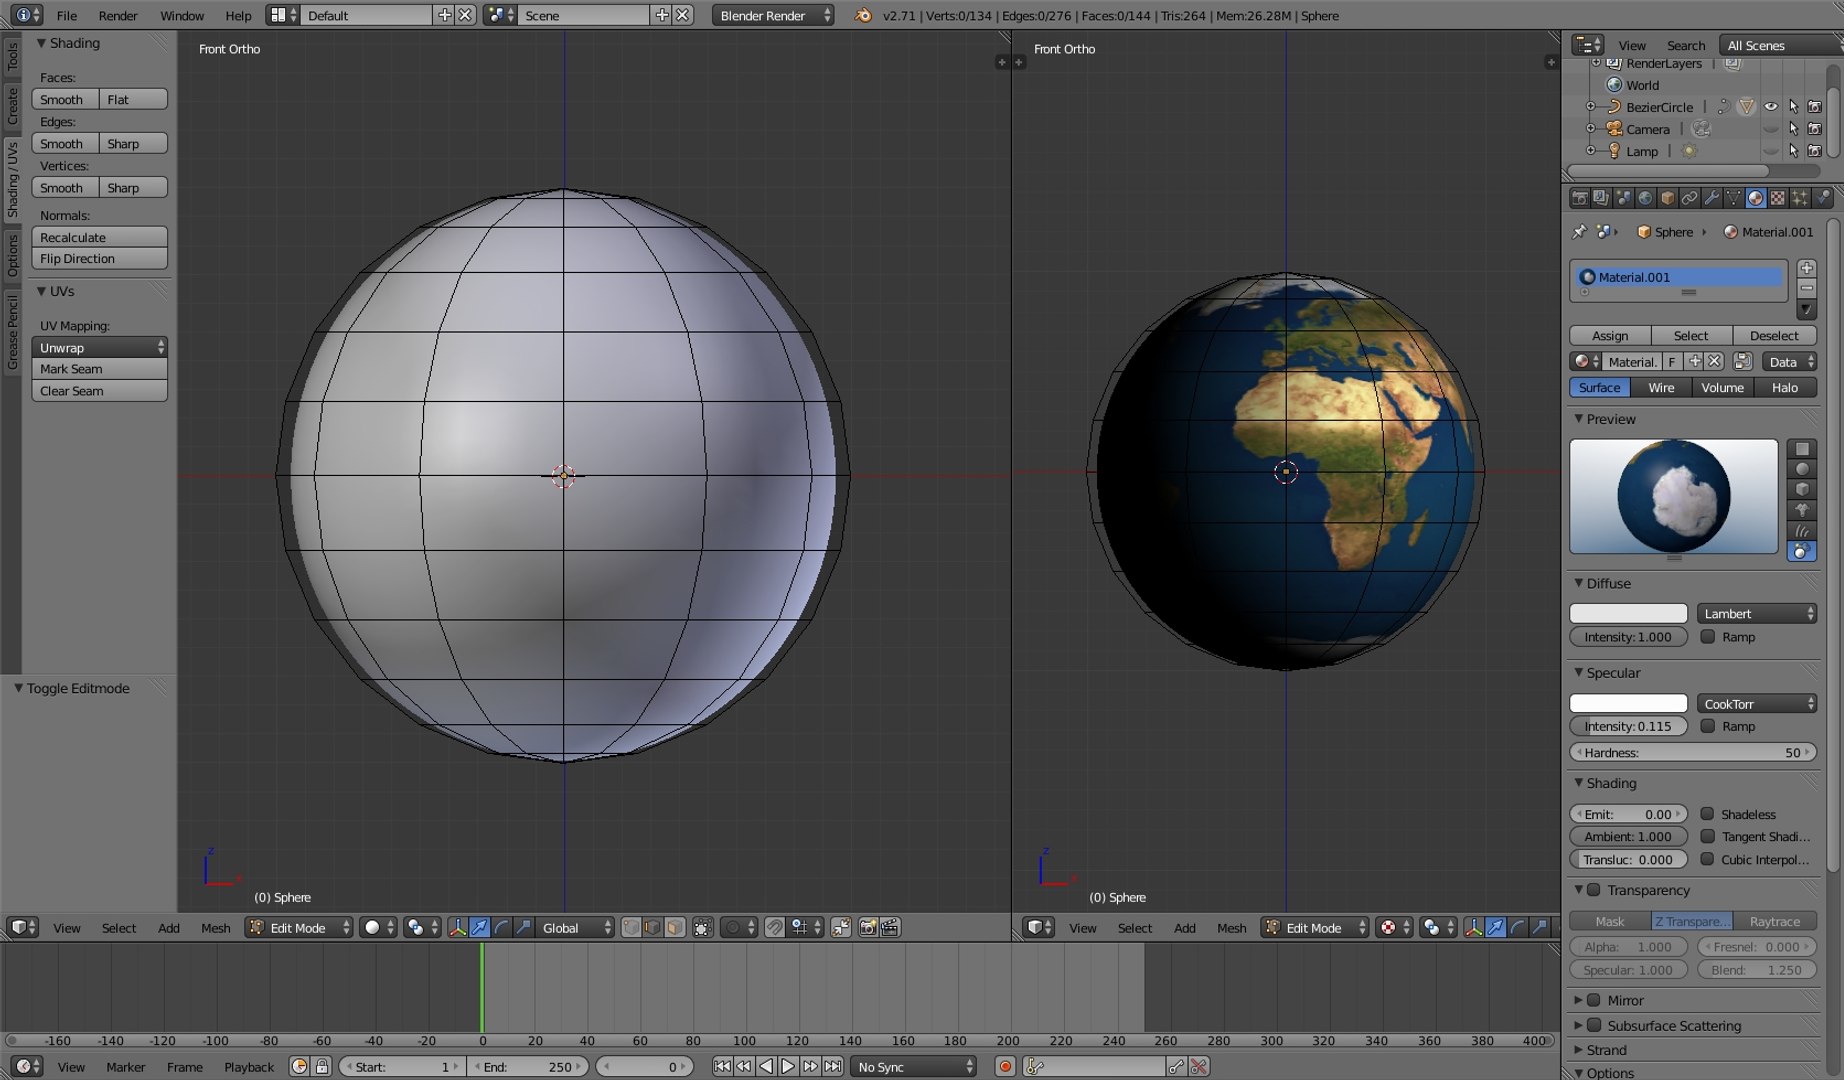This screenshot has width=1844, height=1080.
Task: Enable the Mirror panel checkbox
Action: pos(1594,1000)
